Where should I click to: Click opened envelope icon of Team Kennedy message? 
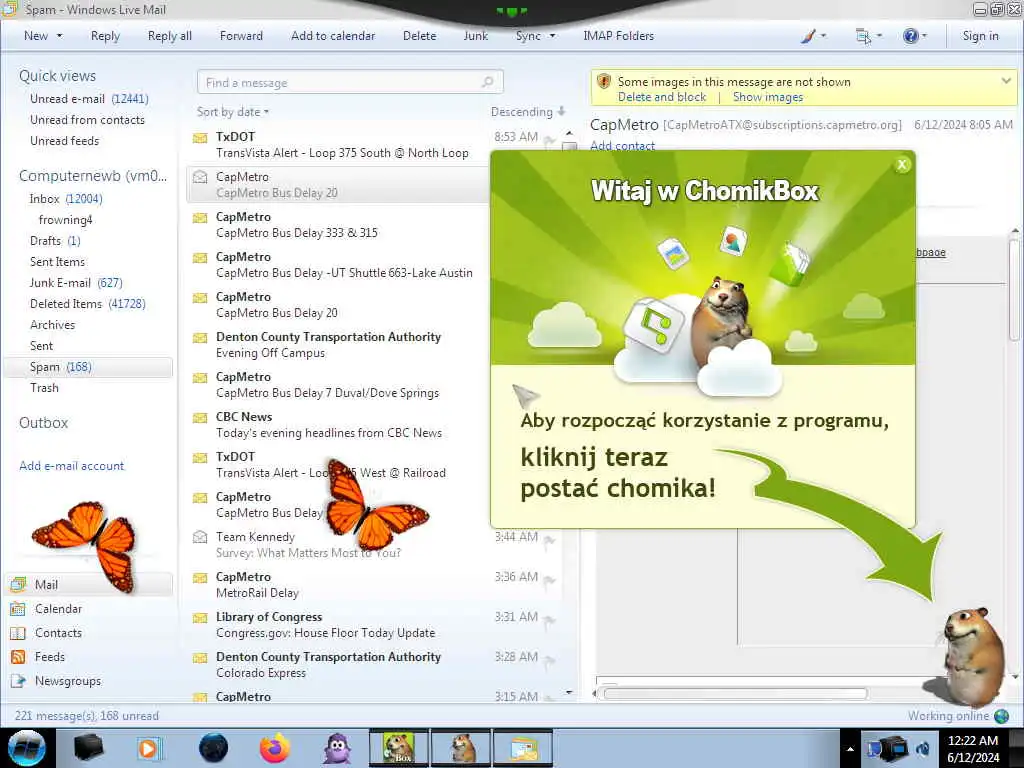[x=200, y=537]
